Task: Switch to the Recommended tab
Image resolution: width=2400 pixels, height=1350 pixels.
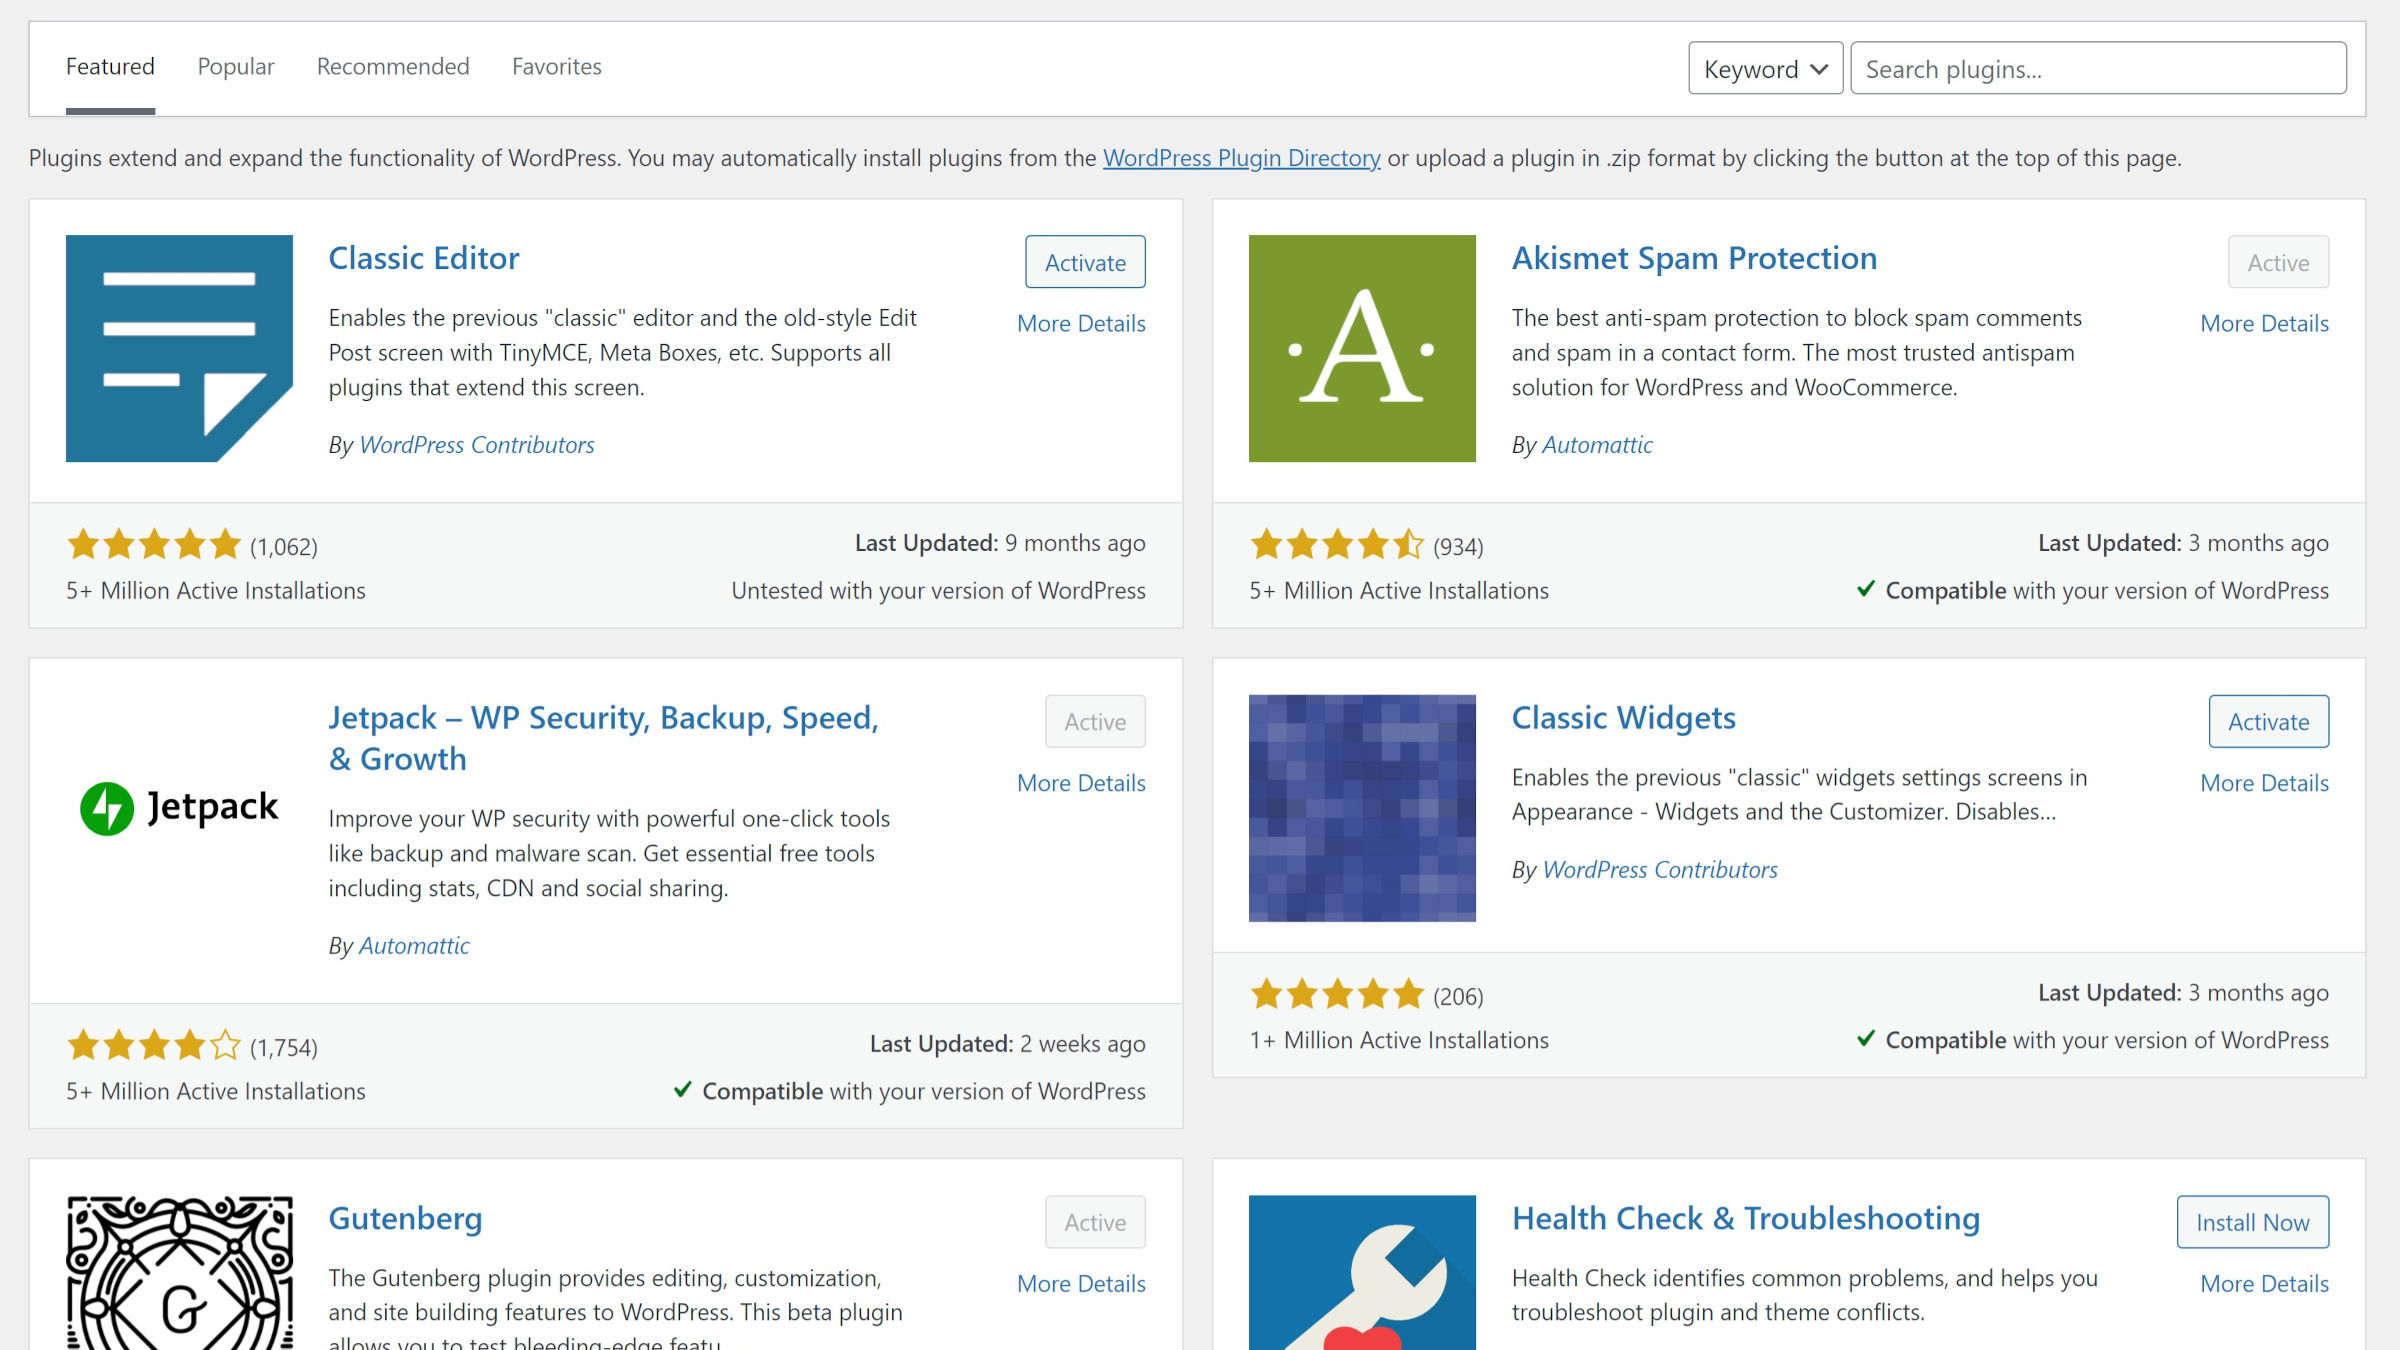Action: click(393, 66)
